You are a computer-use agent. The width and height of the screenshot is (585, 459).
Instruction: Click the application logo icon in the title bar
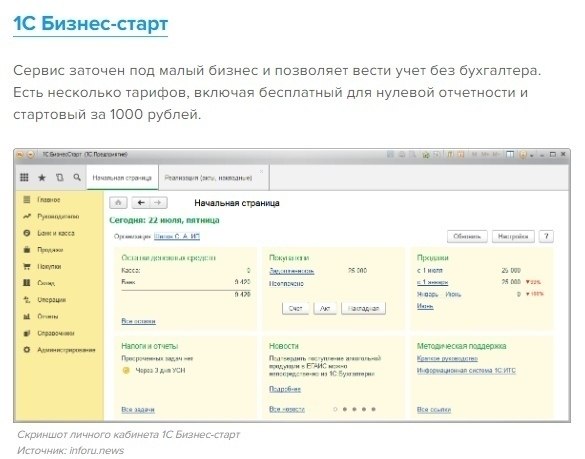(x=20, y=154)
